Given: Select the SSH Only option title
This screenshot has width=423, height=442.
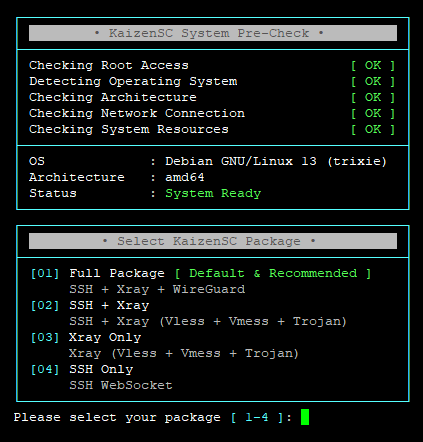Looking at the screenshot, I should 101,369.
